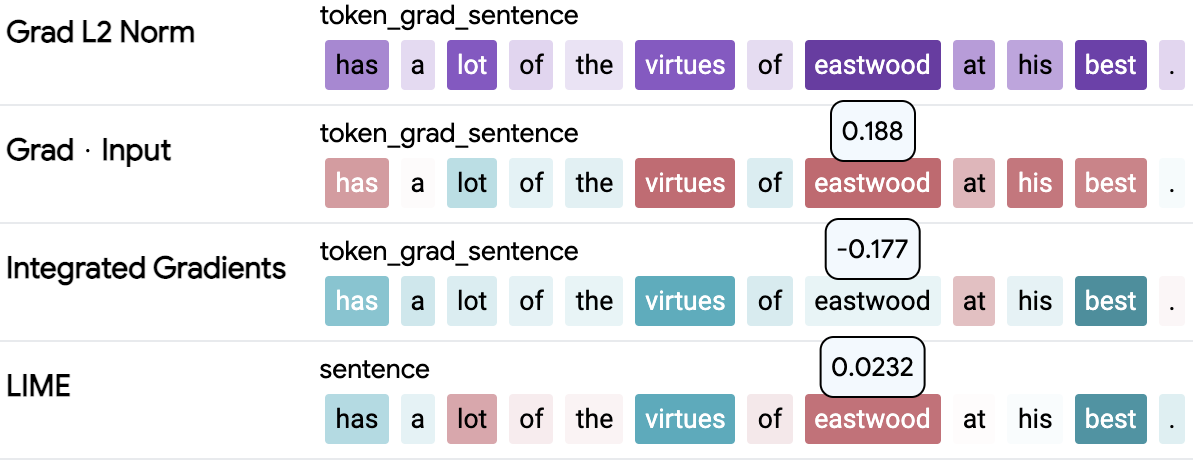Select 'has' token in Grad L2 Norm row
1193x460 pixels.
pos(357,65)
